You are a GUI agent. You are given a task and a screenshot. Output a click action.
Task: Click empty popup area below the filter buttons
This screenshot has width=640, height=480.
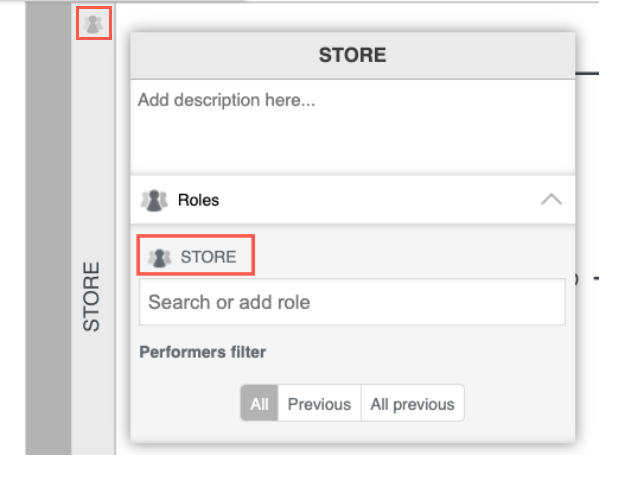(352, 432)
